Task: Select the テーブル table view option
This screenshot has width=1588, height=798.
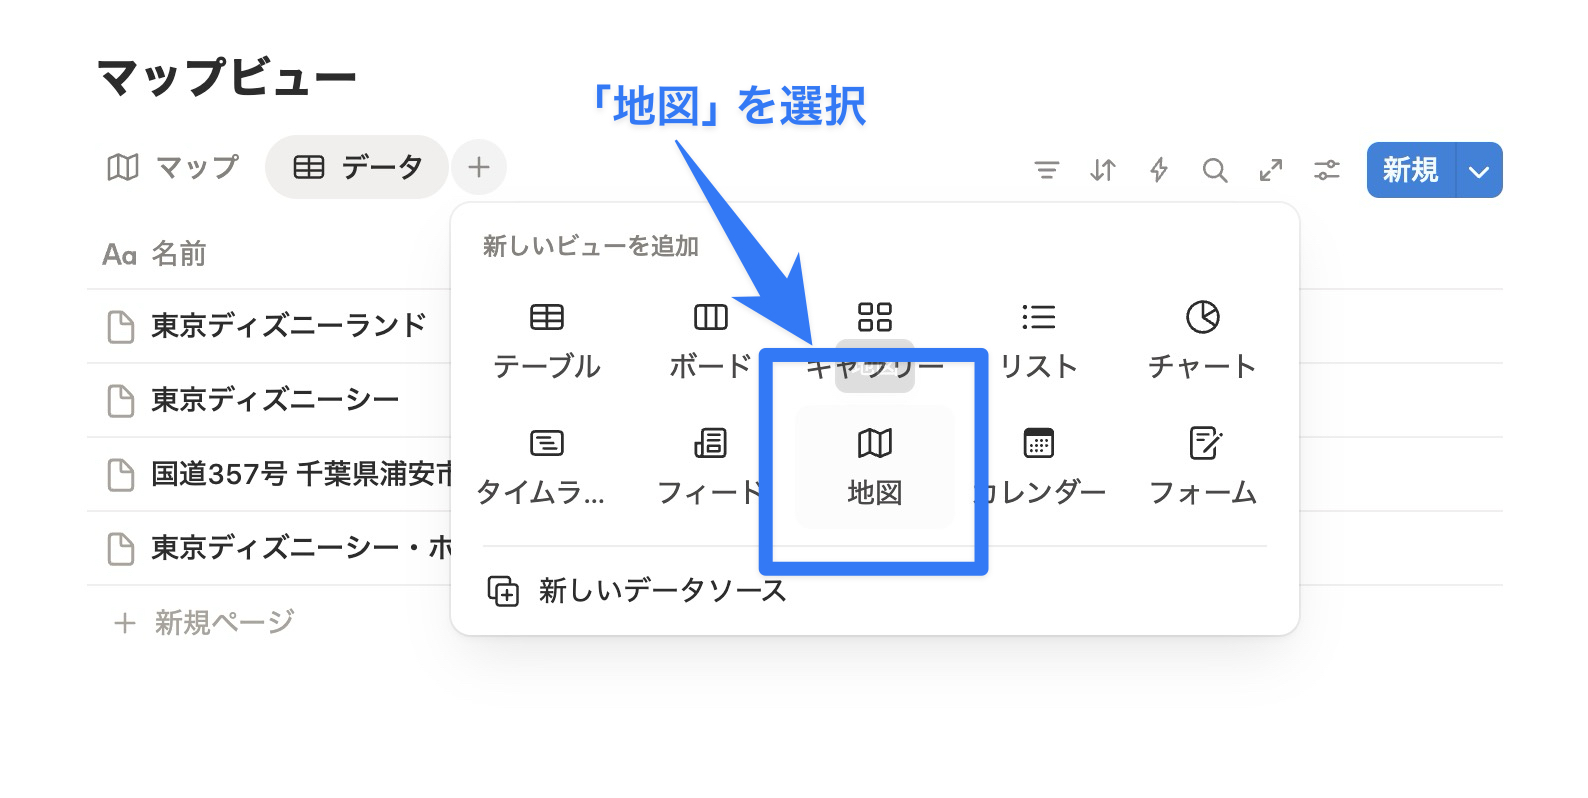Action: 546,341
